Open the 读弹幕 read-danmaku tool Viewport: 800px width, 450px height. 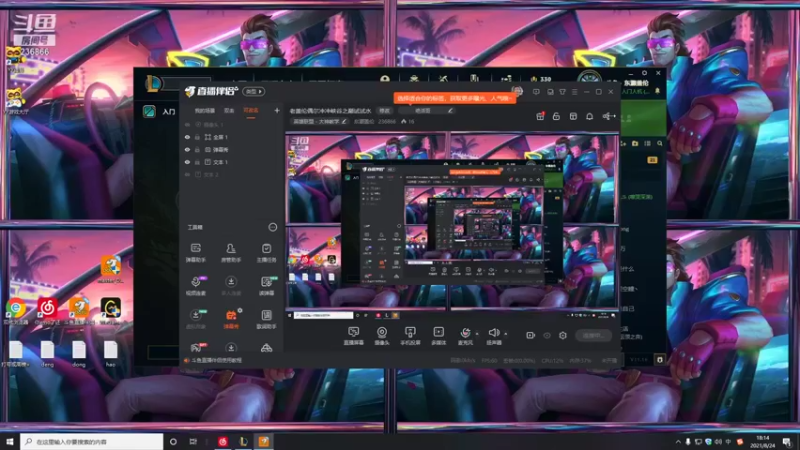click(x=266, y=286)
